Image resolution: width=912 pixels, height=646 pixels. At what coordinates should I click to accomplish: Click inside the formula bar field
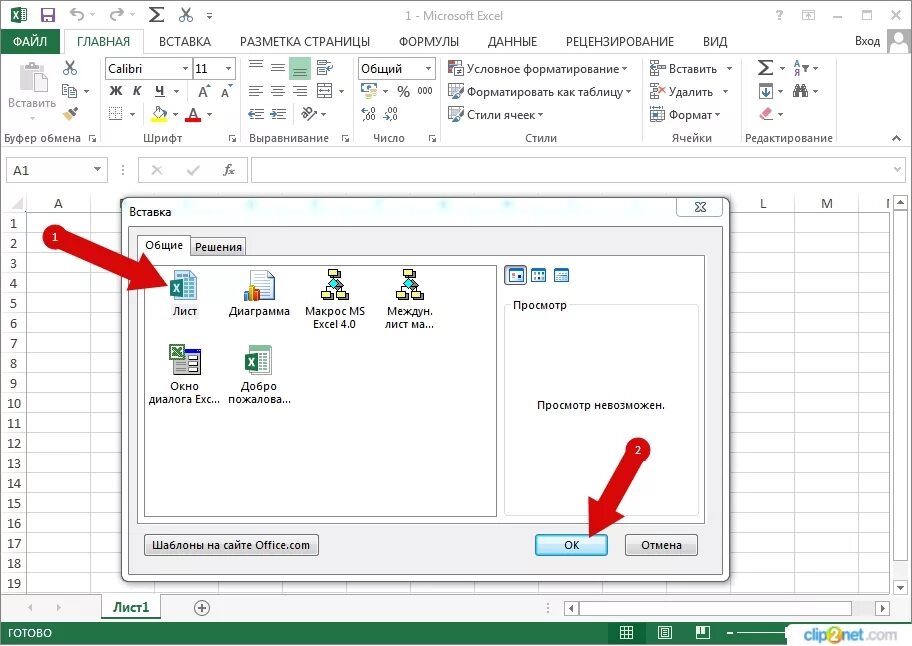point(578,170)
